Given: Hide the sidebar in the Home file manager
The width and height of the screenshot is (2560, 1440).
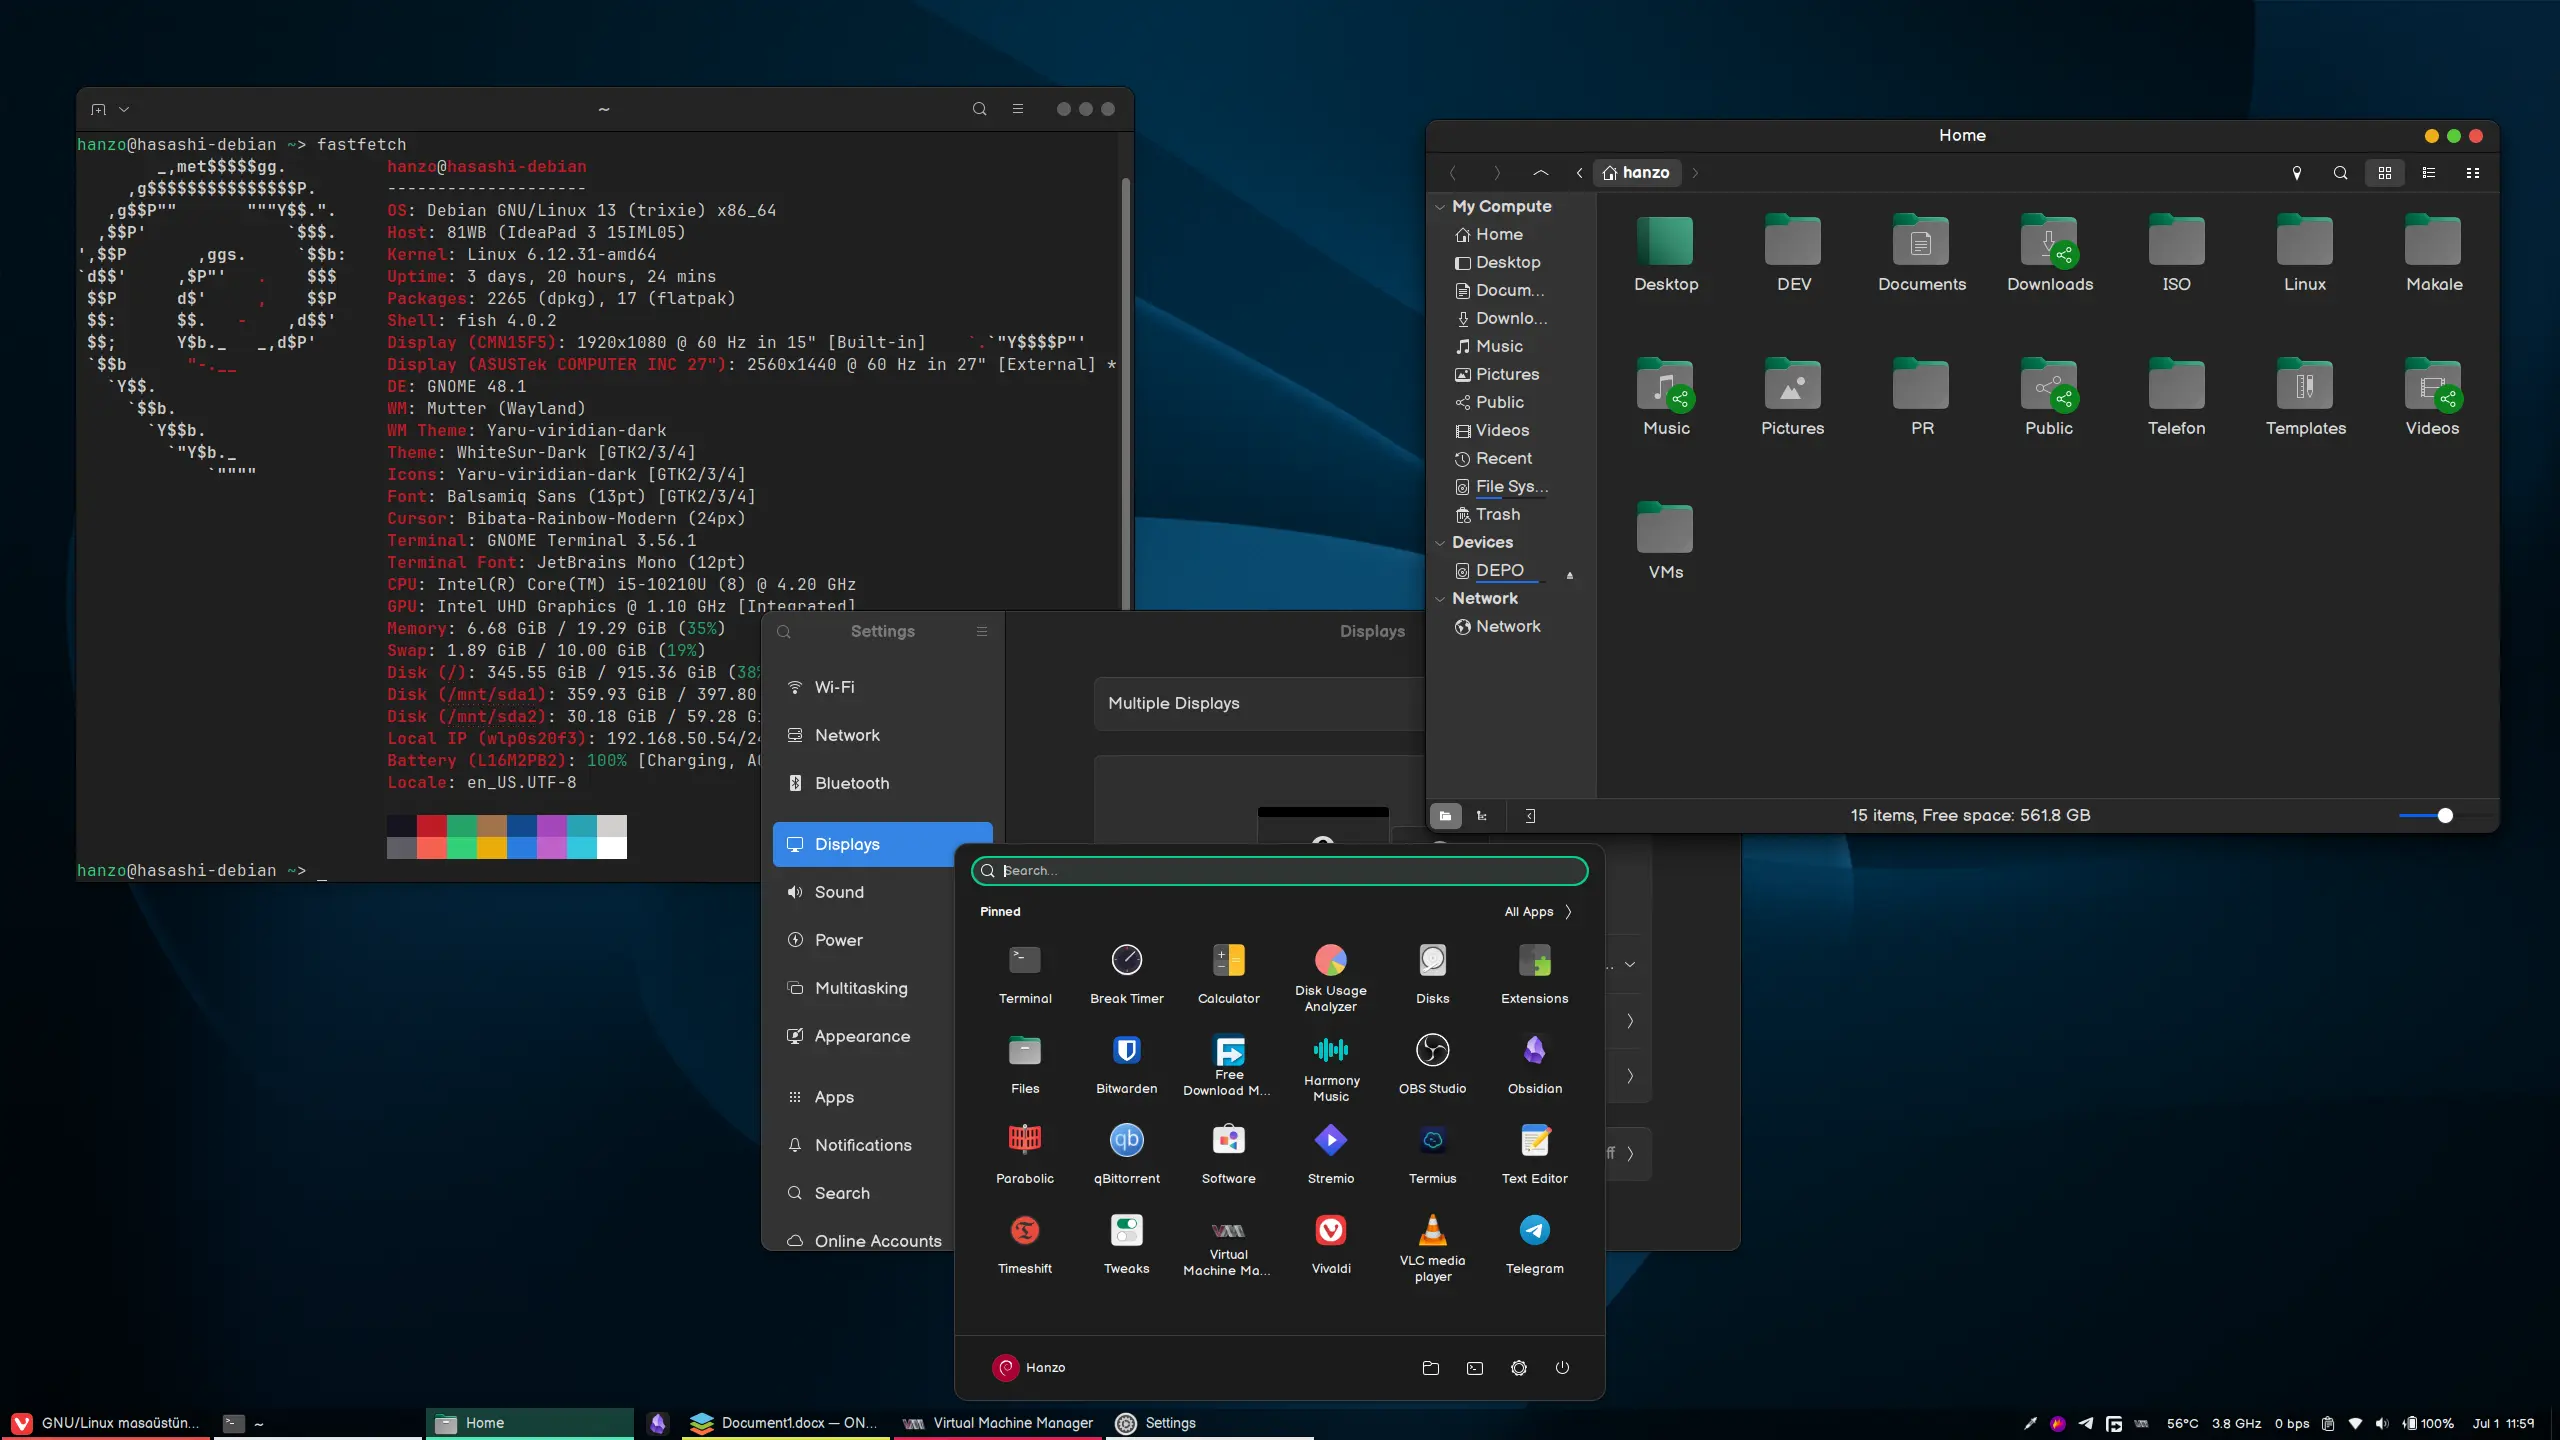Looking at the screenshot, I should (x=1529, y=815).
